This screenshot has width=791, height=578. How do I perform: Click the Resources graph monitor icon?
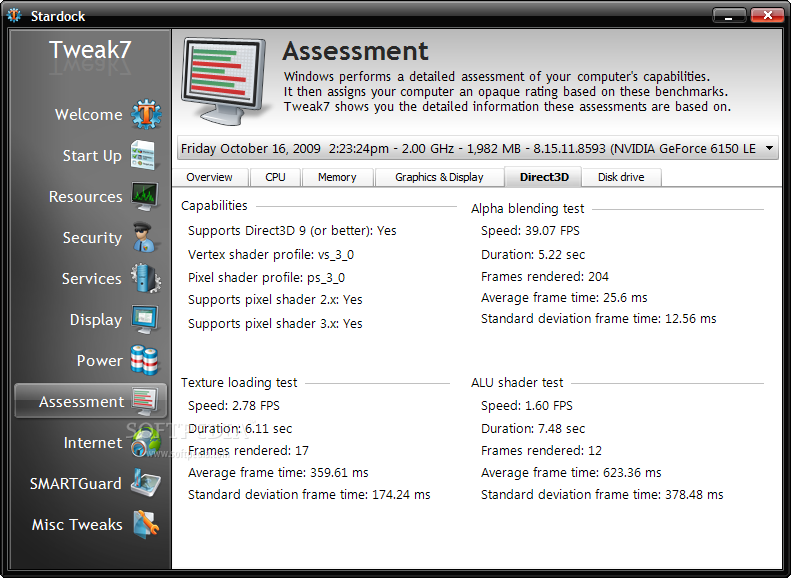(145, 196)
